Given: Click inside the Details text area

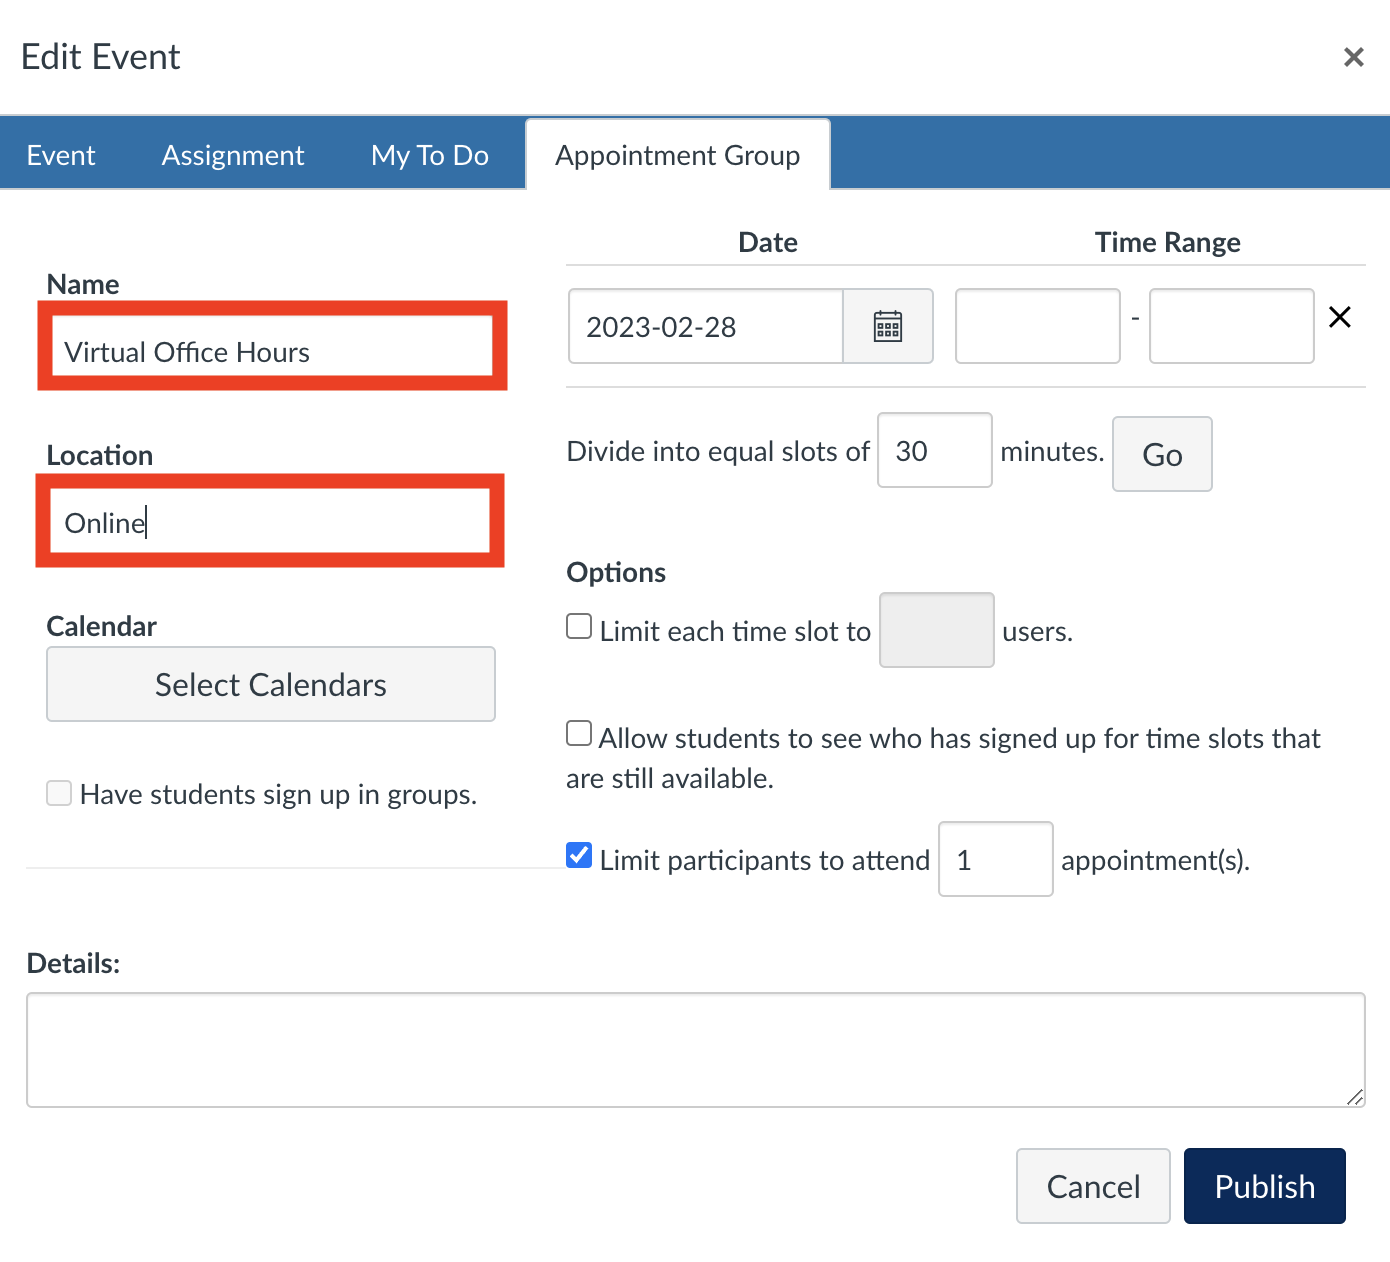Looking at the screenshot, I should [696, 1050].
